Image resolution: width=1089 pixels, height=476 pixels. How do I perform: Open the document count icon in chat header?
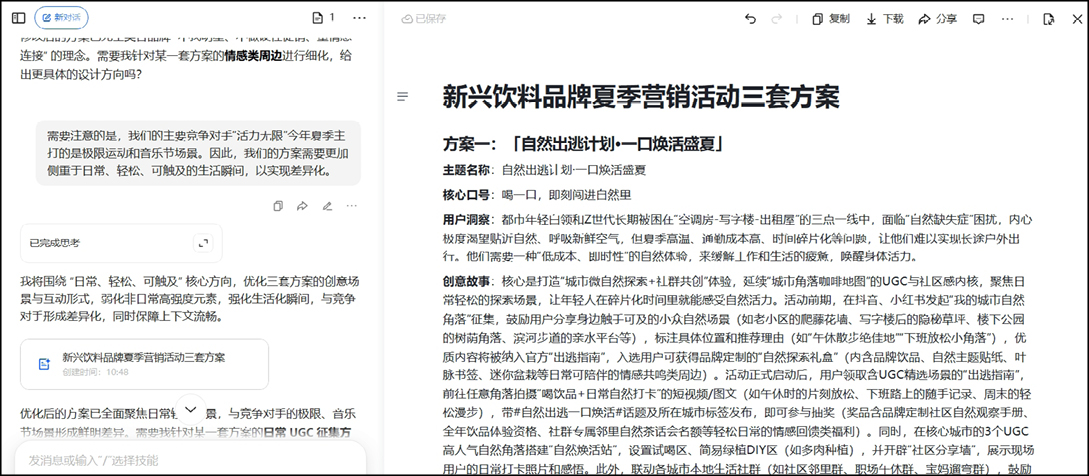(322, 18)
